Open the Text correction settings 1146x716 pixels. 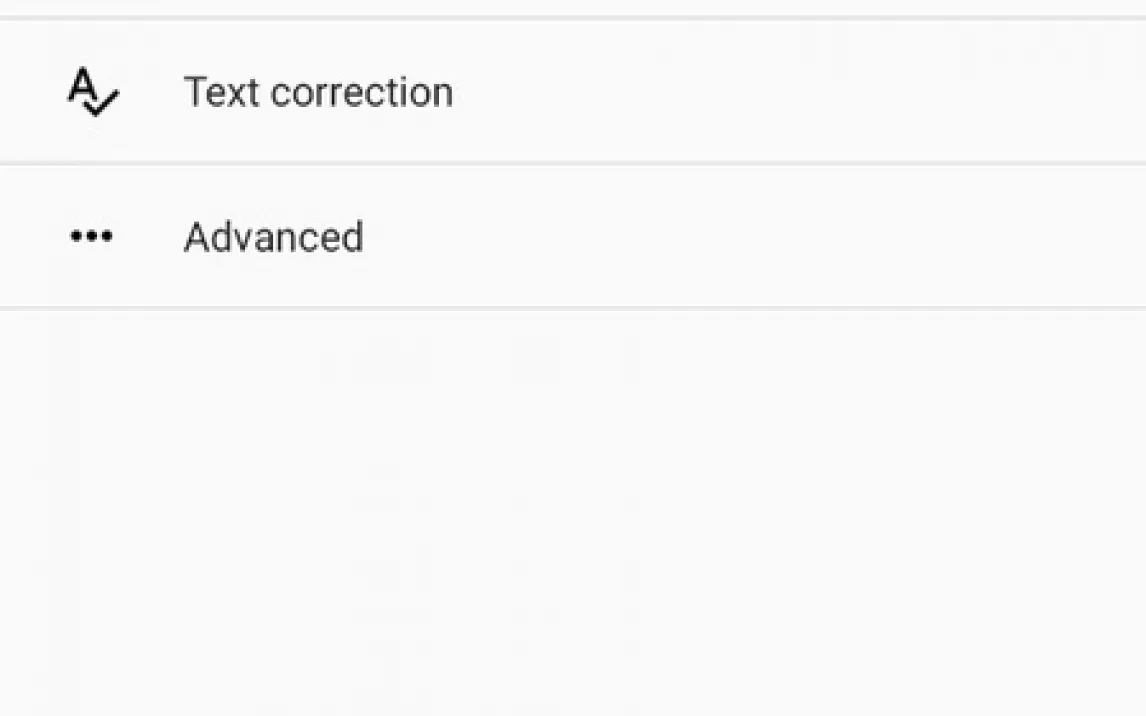(318, 92)
